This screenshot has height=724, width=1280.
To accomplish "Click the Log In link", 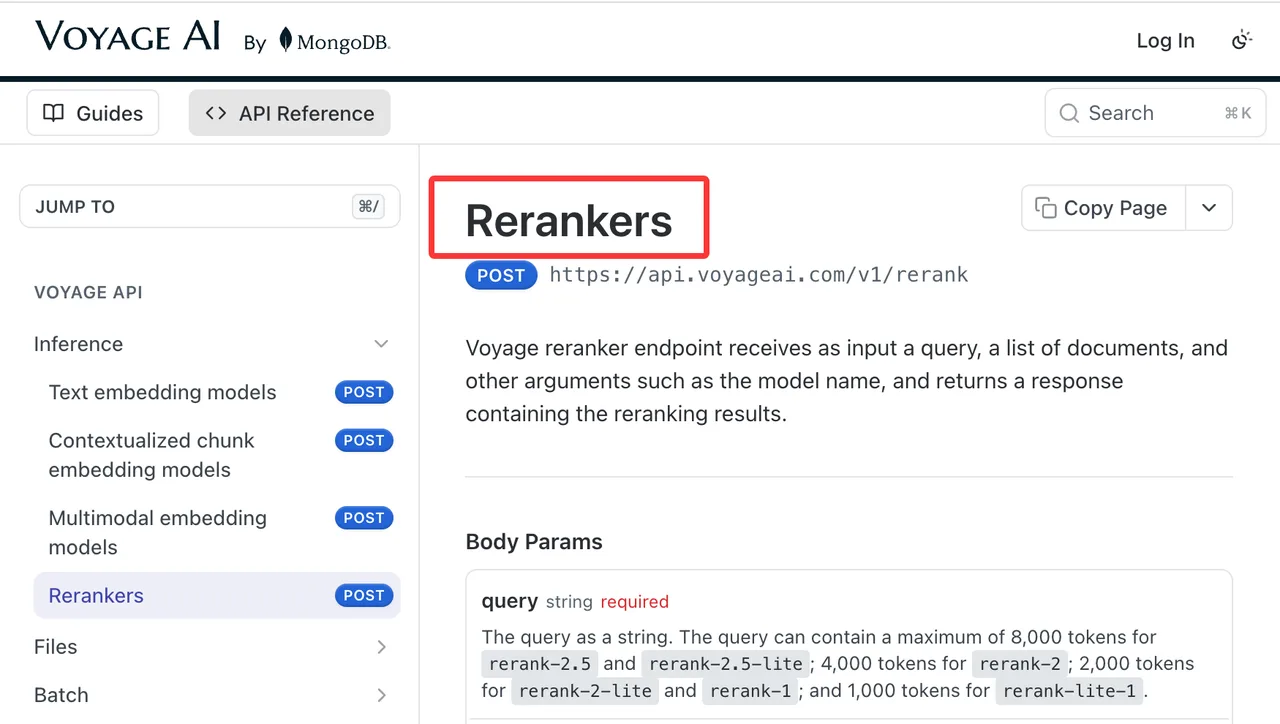I will click(x=1166, y=40).
